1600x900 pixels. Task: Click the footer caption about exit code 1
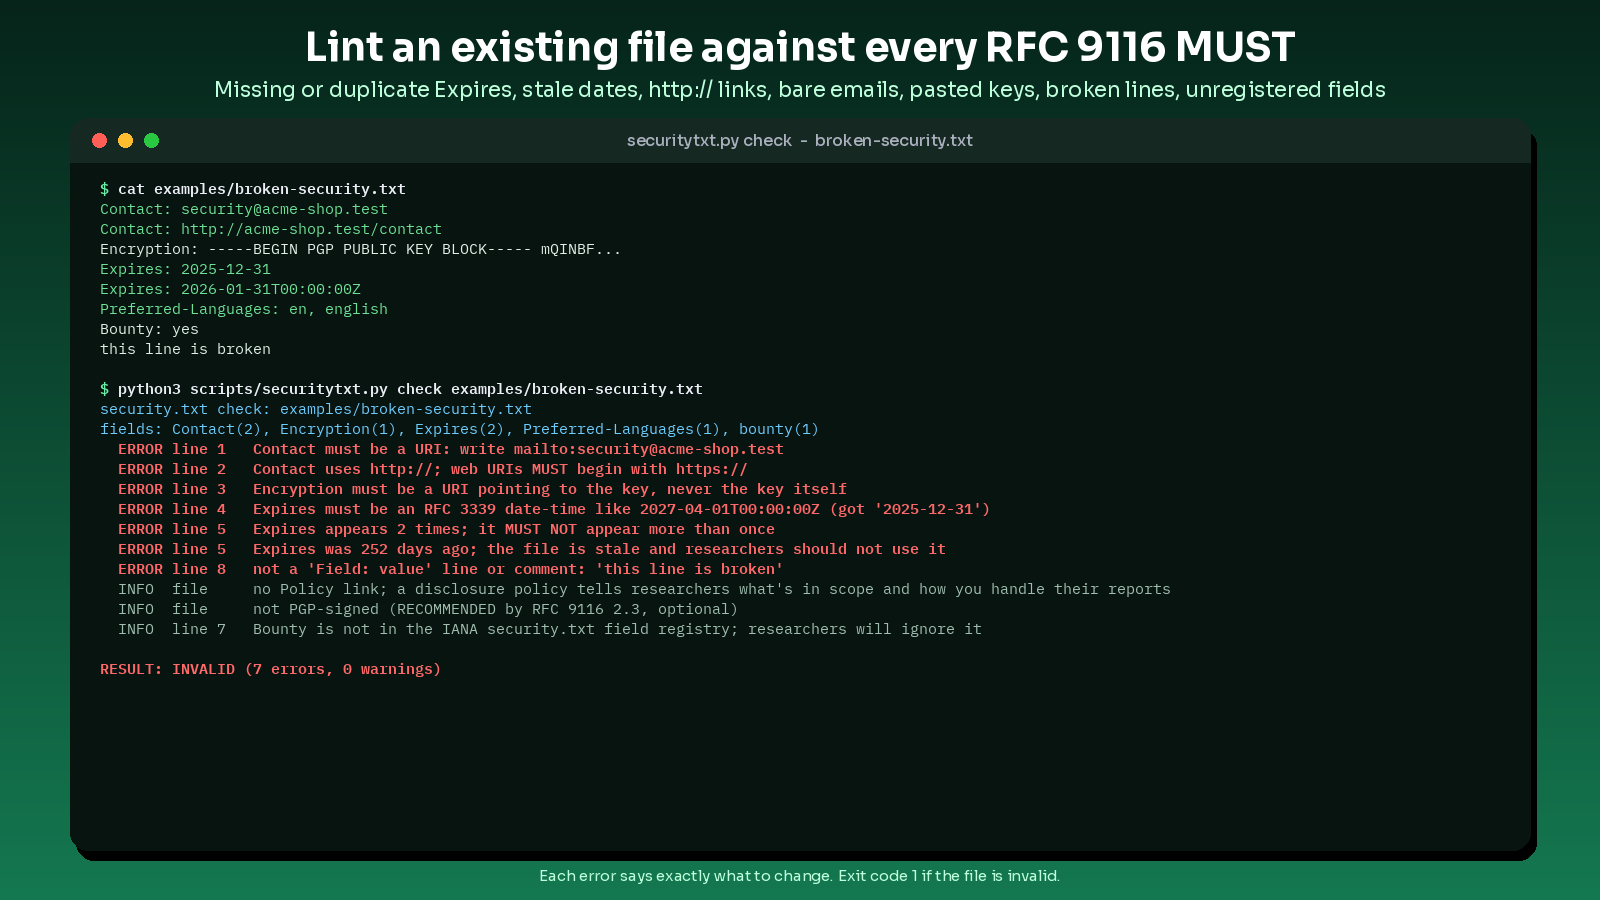click(x=800, y=876)
